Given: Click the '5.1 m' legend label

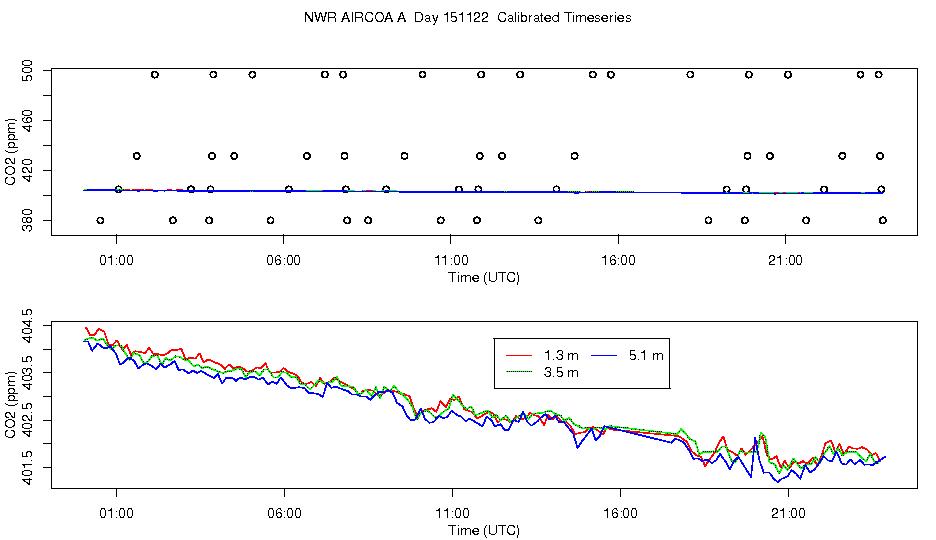Looking at the screenshot, I should (646, 356).
